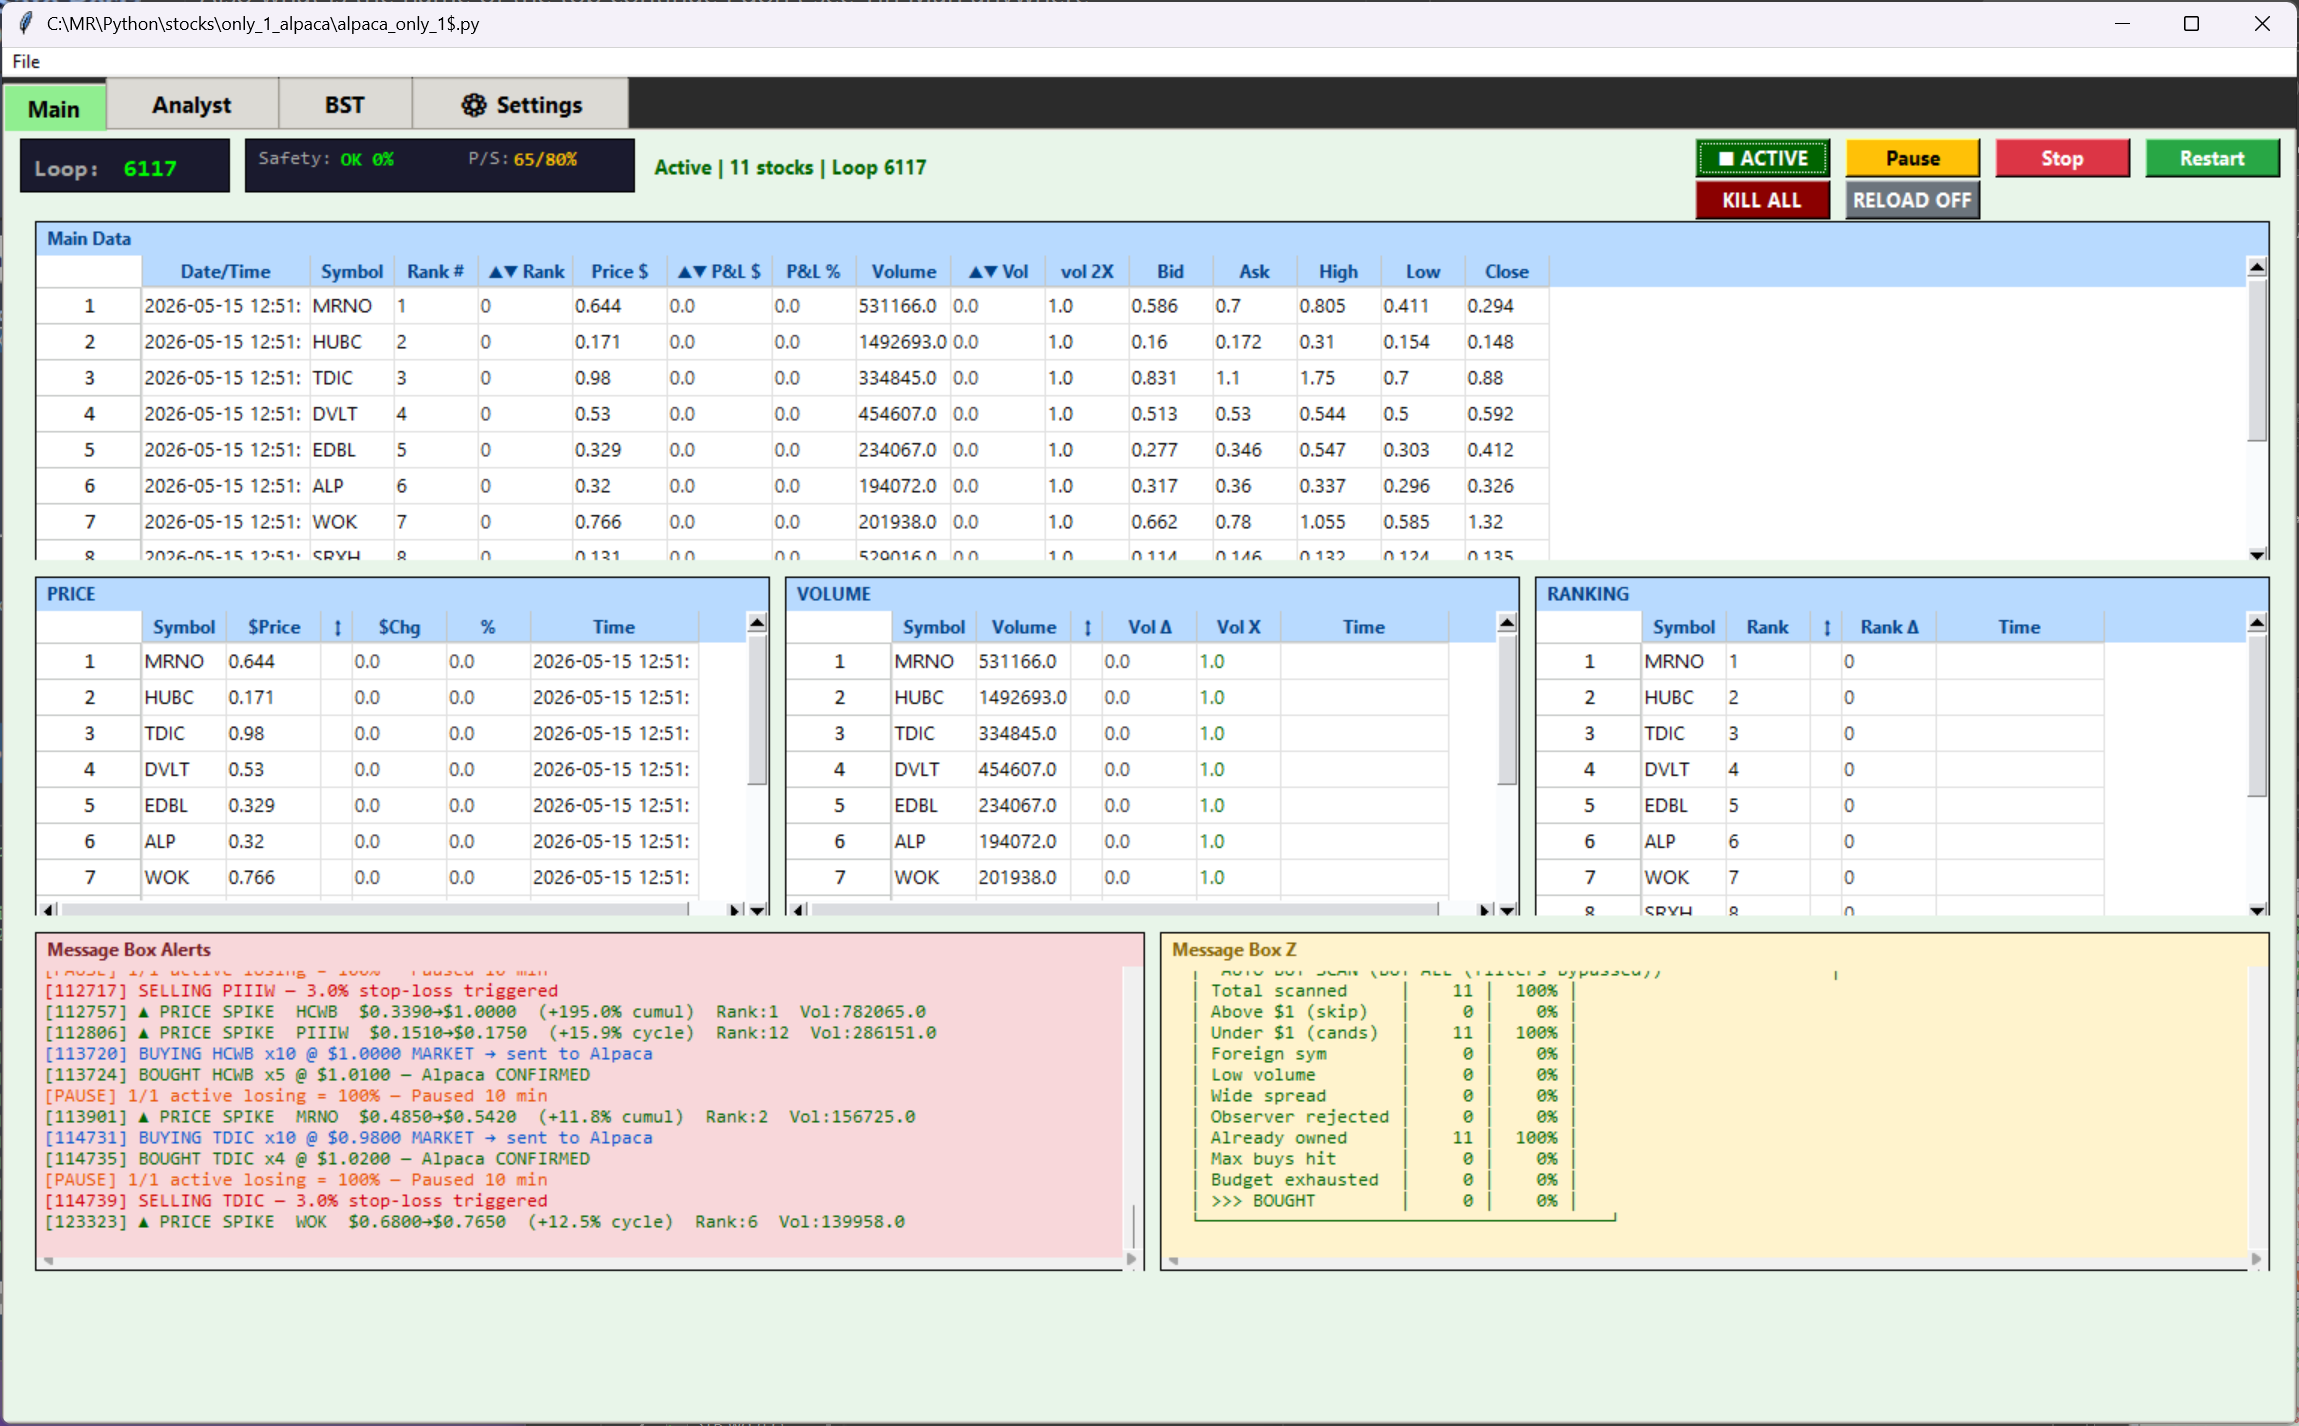Switch to the Analyst tab
The width and height of the screenshot is (2299, 1426).
click(192, 104)
